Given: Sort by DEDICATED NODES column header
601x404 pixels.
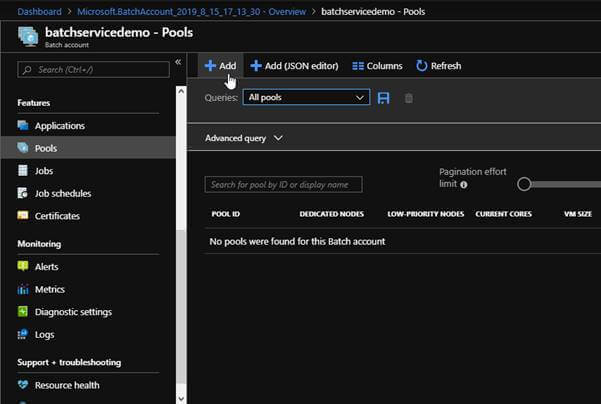Looking at the screenshot, I should point(332,214).
